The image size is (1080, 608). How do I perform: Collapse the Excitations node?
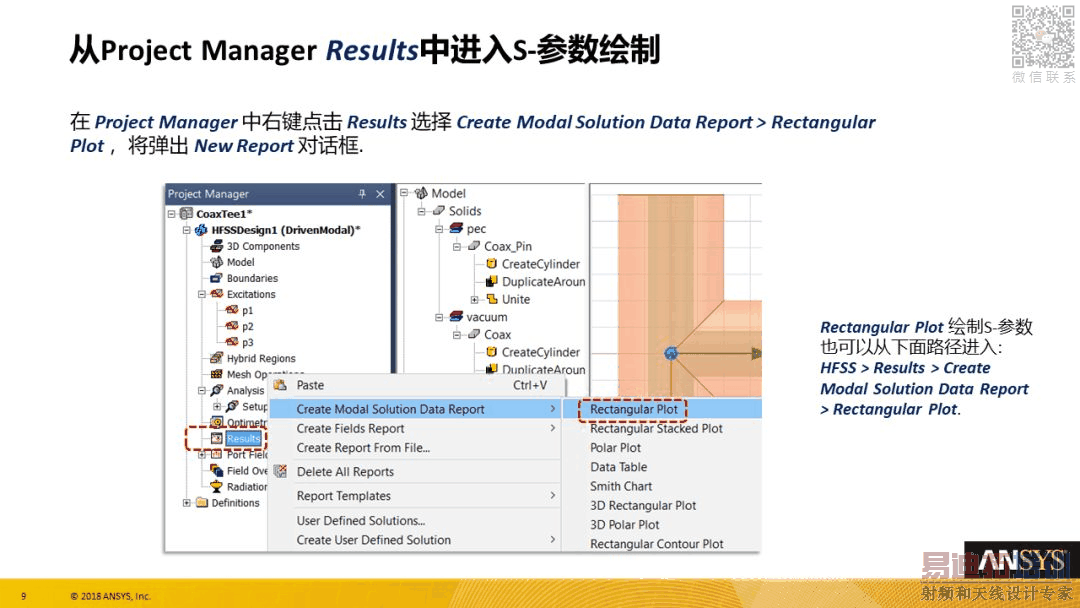(x=202, y=294)
